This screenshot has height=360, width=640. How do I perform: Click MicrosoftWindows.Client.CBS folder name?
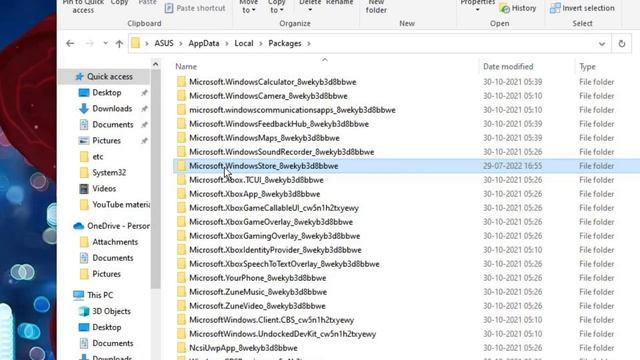pos(271,320)
